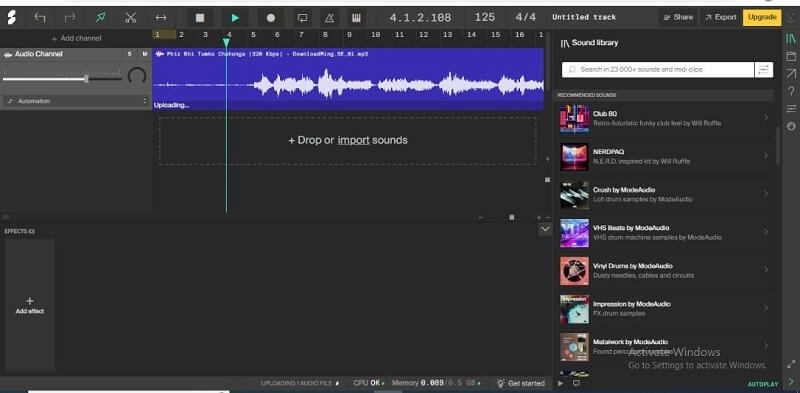Click the import sounds link
The width and height of the screenshot is (800, 393).
353,140
